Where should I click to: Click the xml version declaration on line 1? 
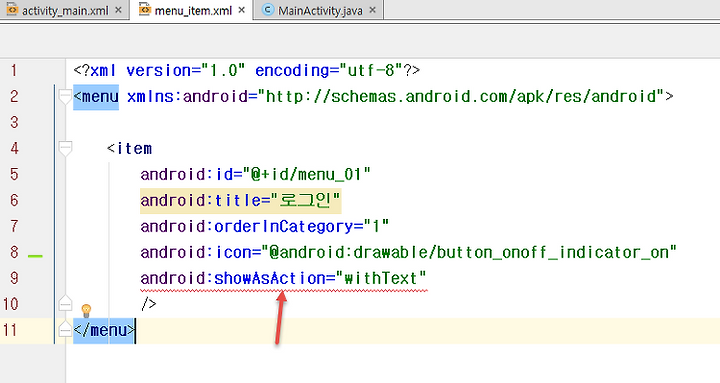click(x=247, y=71)
